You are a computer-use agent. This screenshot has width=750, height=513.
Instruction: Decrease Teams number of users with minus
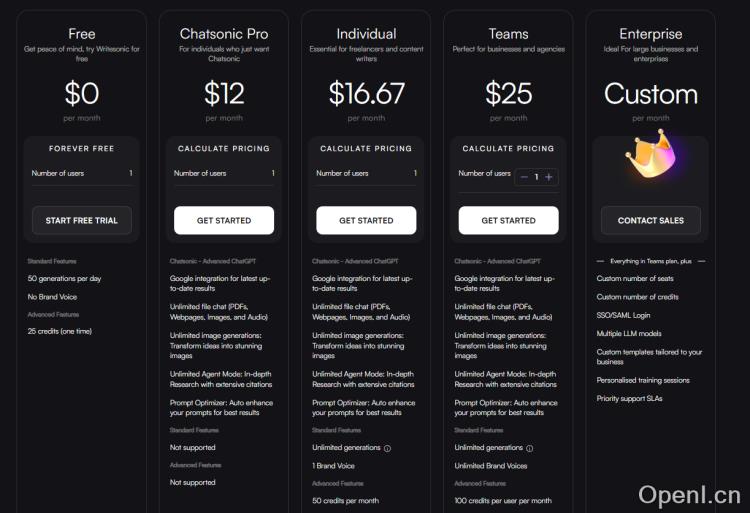tap(524, 177)
